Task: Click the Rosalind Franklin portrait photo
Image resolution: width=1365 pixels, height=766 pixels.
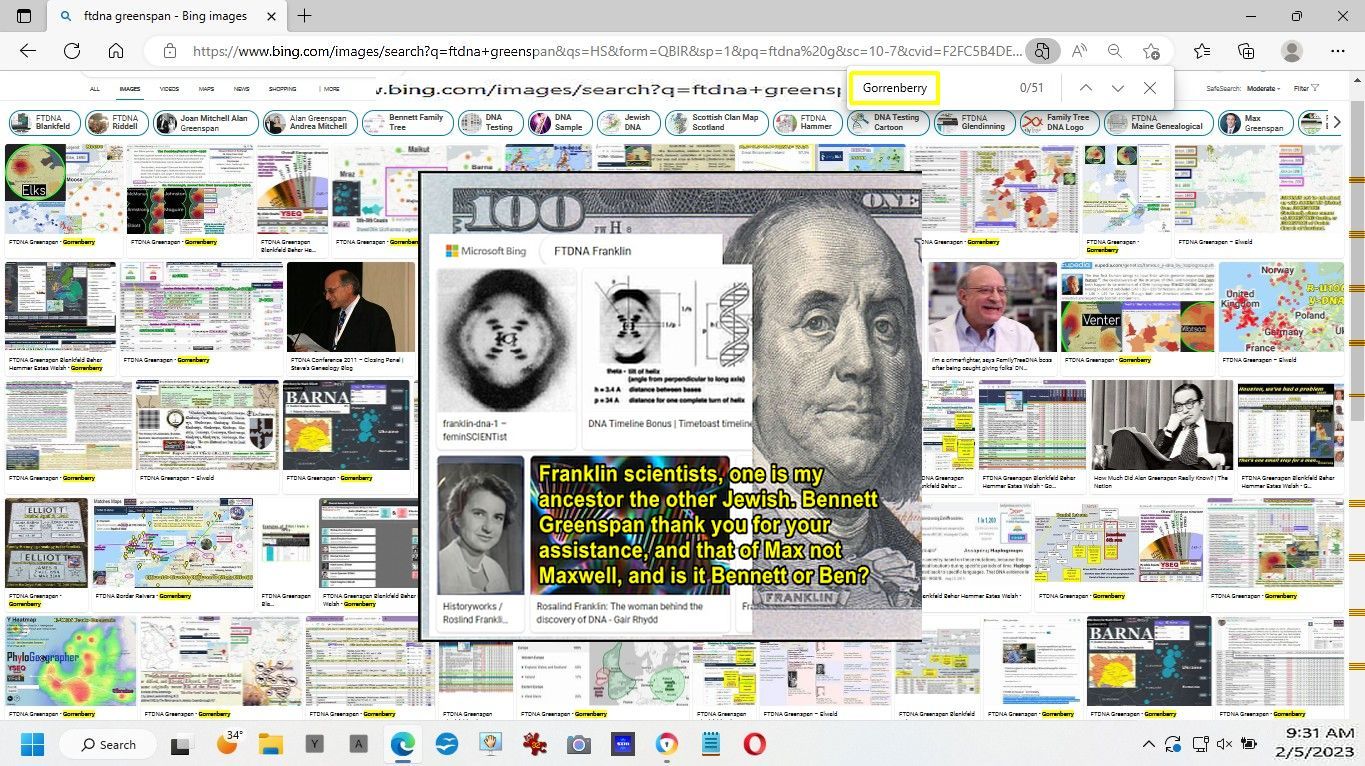Action: [480, 525]
